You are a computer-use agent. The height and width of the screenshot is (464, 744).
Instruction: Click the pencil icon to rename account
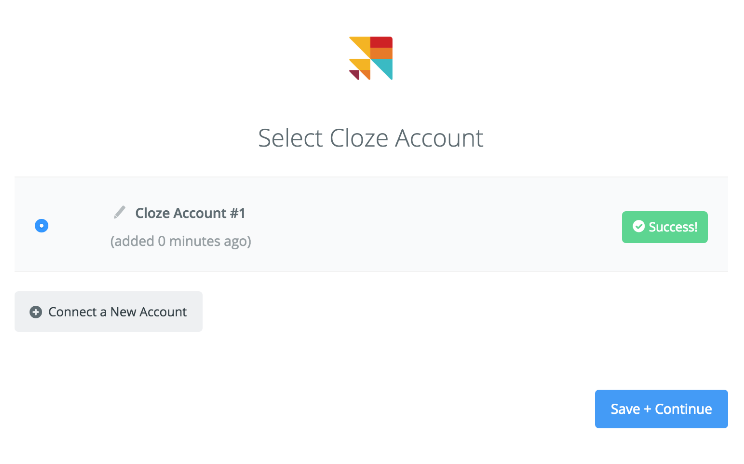click(120, 212)
